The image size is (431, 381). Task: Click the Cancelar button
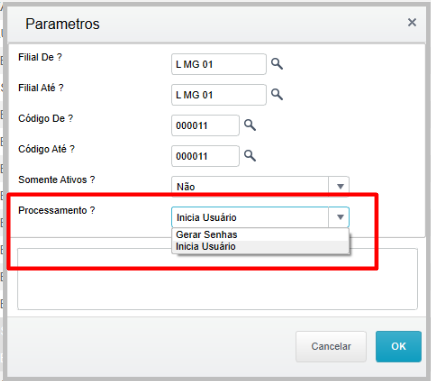click(331, 346)
